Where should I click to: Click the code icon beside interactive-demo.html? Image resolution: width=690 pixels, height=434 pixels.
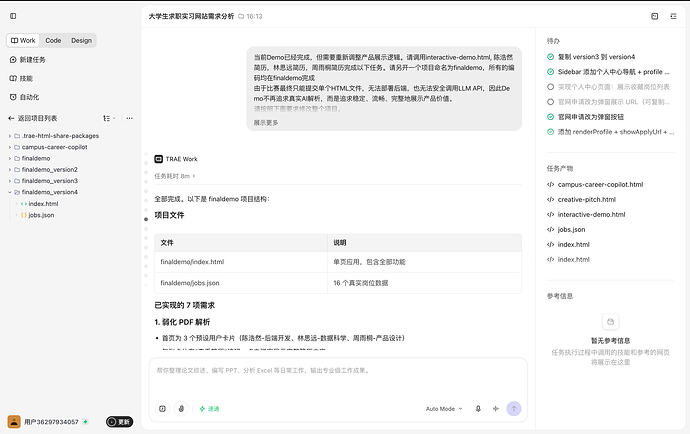coord(550,214)
